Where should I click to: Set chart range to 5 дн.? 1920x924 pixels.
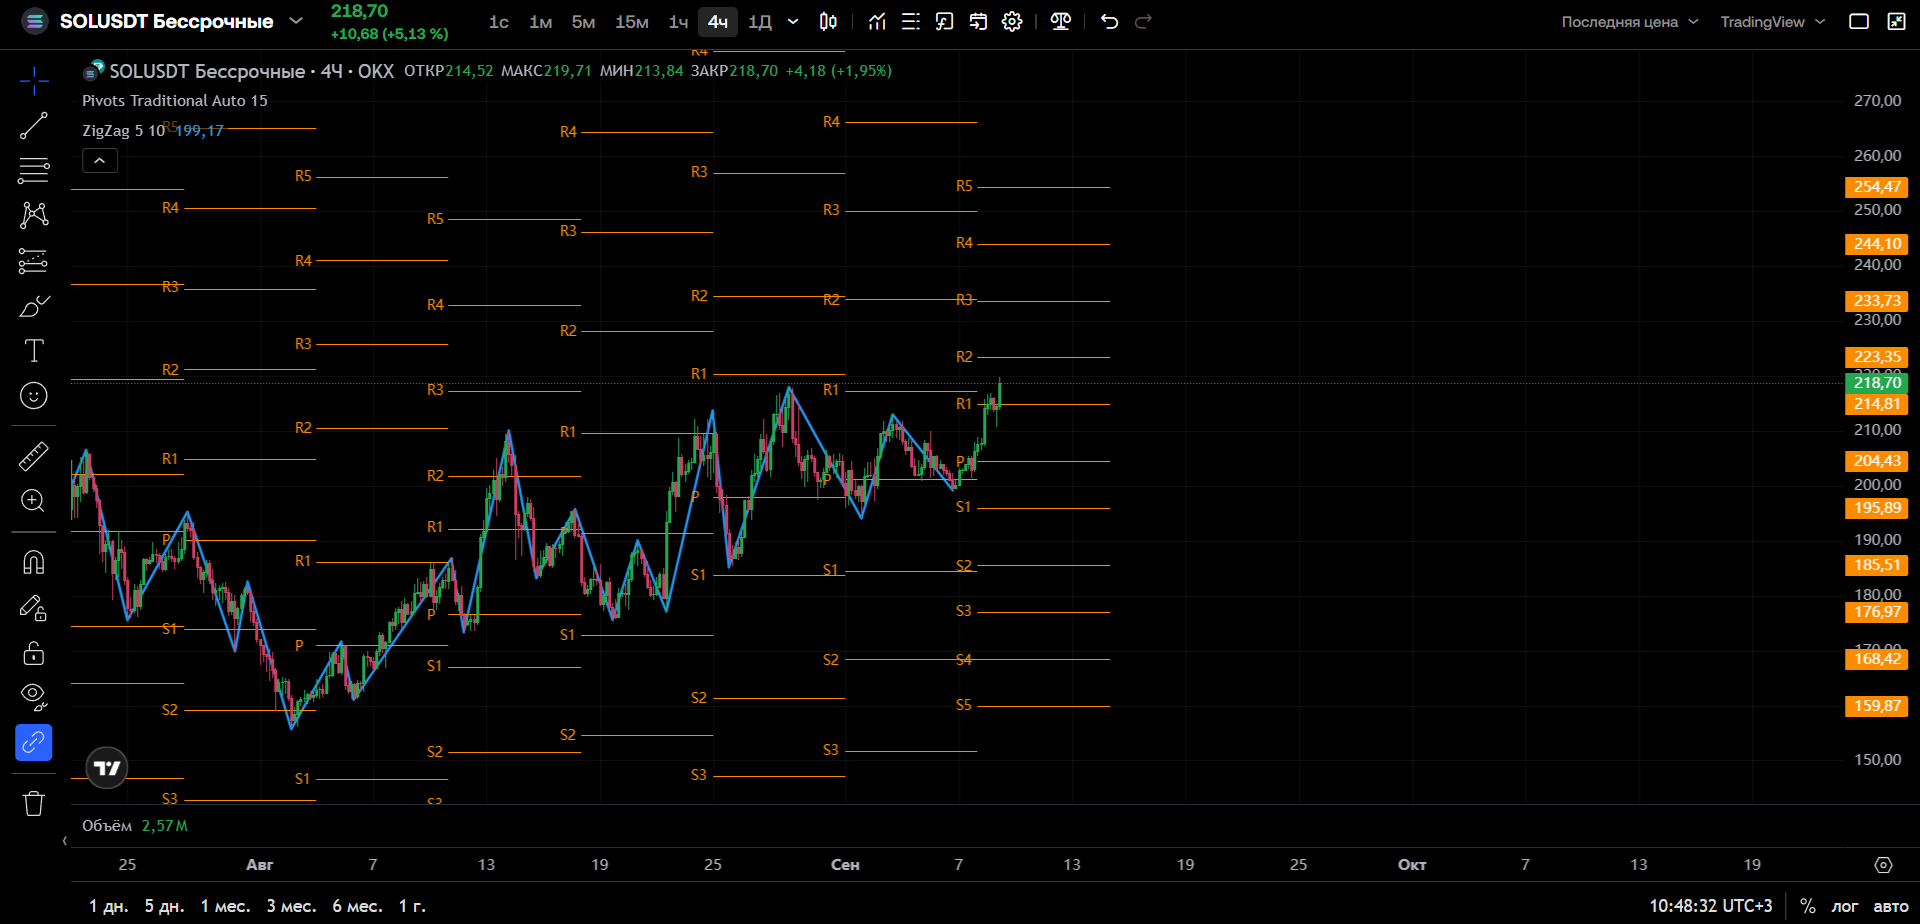(164, 906)
